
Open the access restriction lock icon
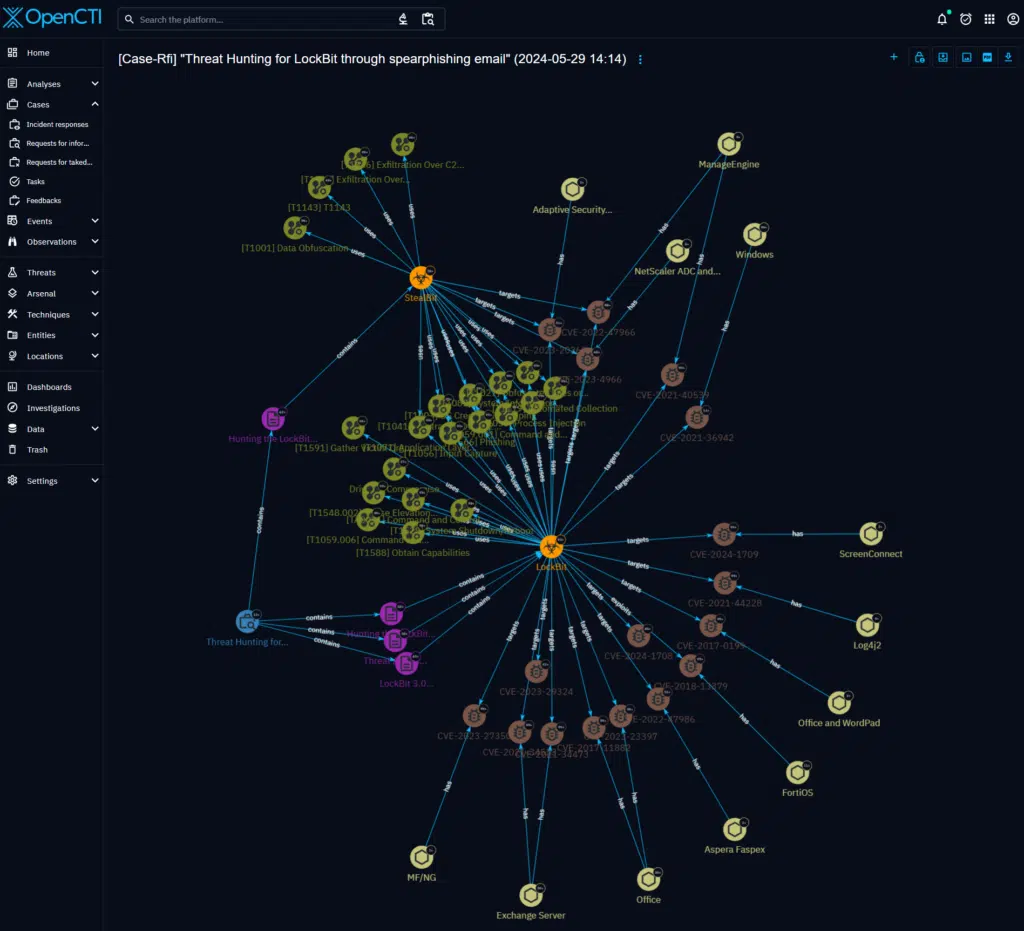[x=919, y=57]
